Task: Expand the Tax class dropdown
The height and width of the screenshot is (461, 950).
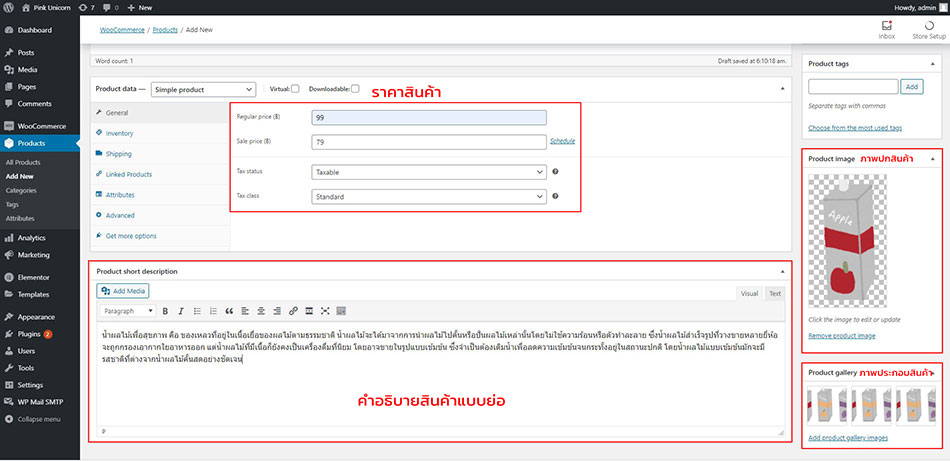Action: [x=429, y=197]
